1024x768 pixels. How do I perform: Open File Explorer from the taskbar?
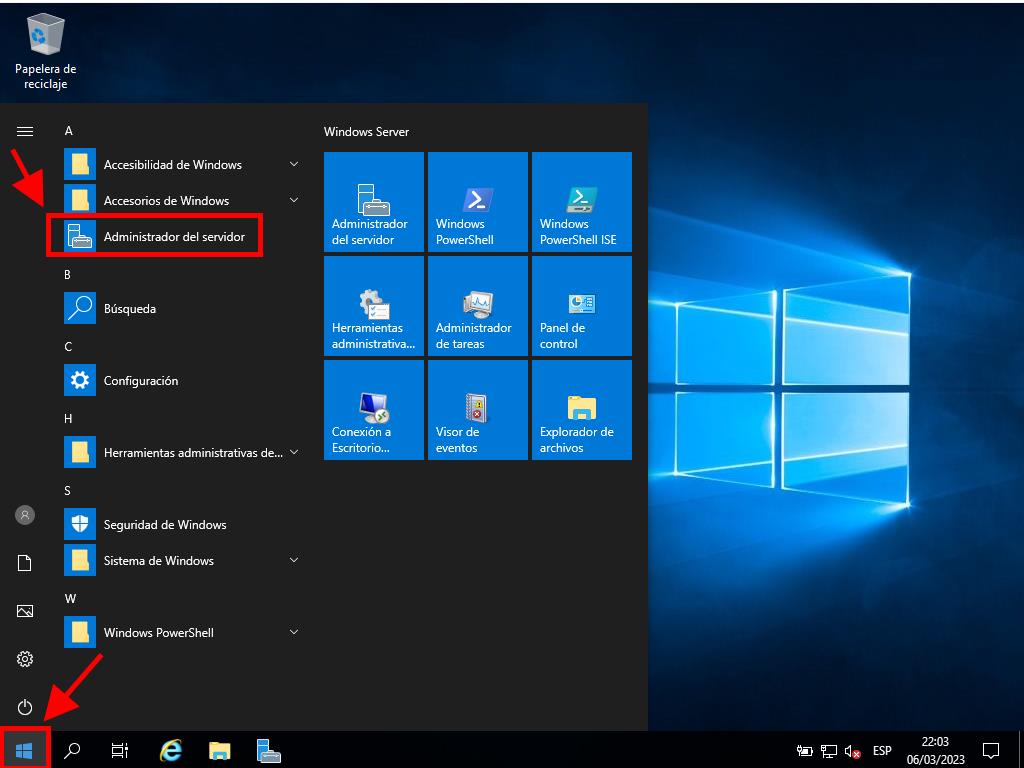[219, 750]
